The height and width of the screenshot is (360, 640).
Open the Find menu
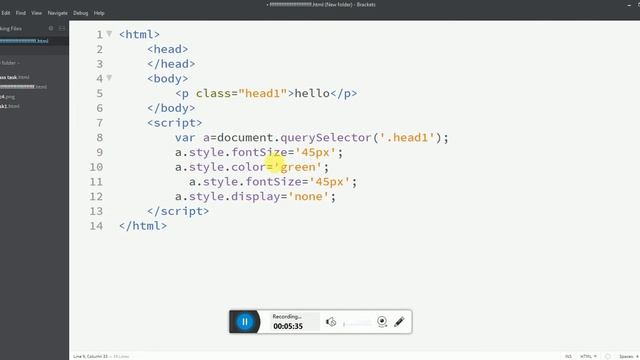pyautogui.click(x=21, y=13)
